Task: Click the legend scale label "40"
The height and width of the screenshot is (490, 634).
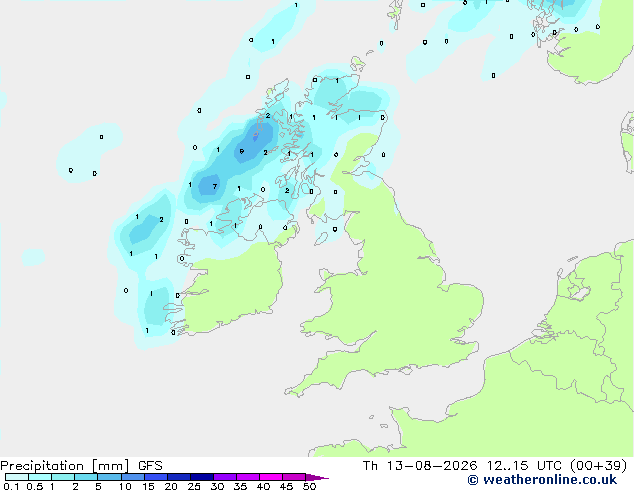Action: pos(263,486)
